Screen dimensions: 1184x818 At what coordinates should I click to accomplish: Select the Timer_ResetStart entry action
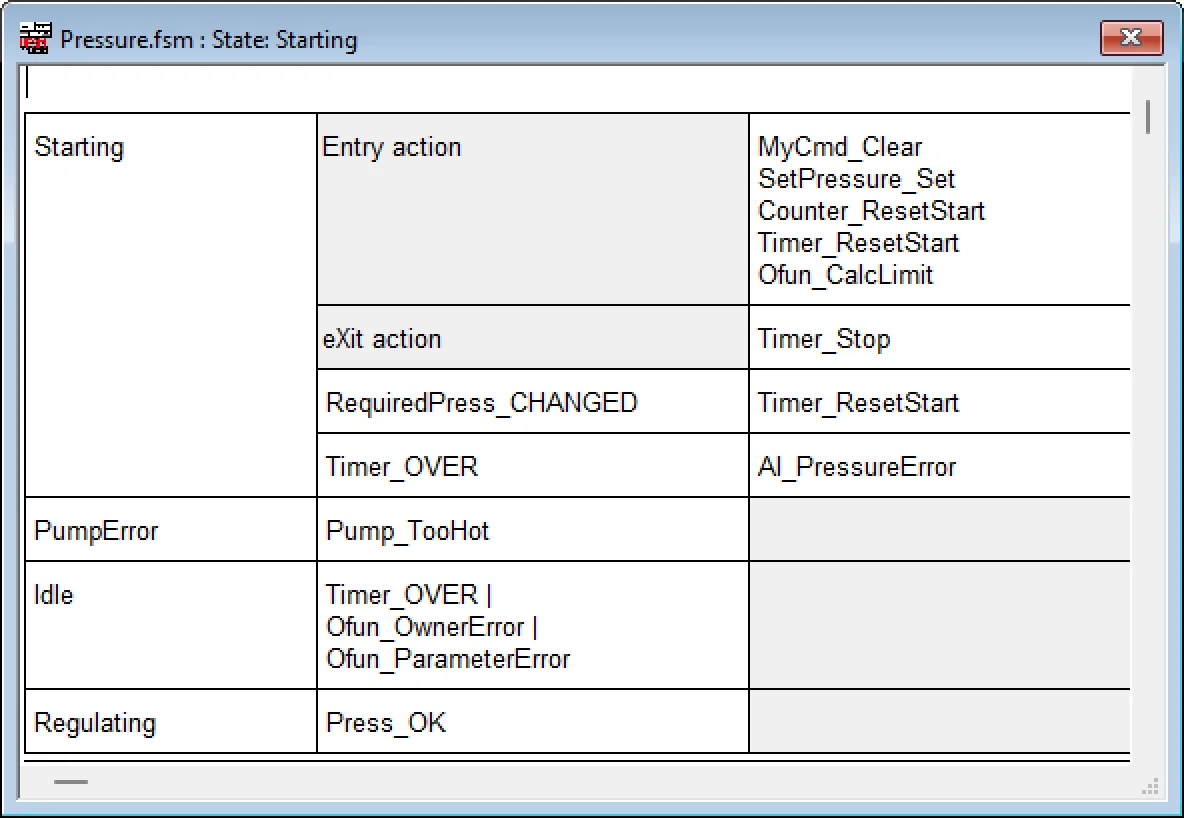point(858,243)
